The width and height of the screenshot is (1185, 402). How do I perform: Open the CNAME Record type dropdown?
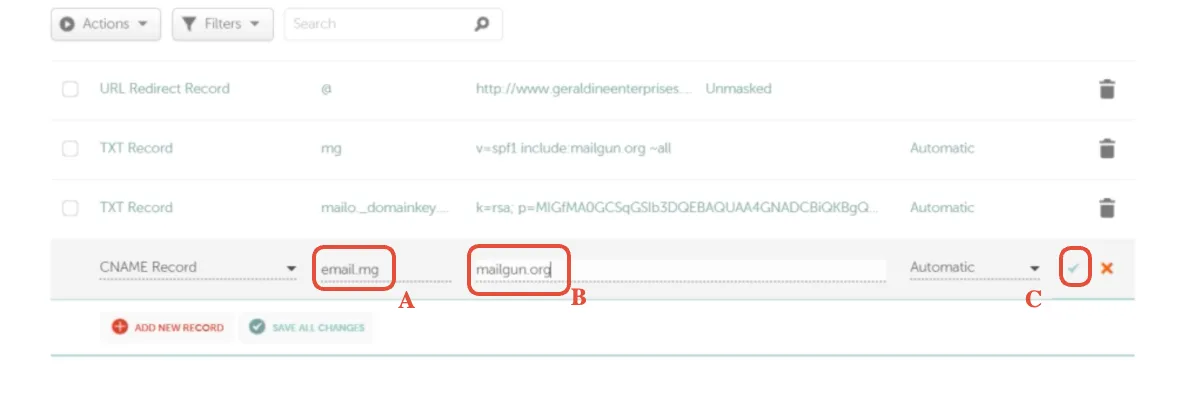point(198,267)
